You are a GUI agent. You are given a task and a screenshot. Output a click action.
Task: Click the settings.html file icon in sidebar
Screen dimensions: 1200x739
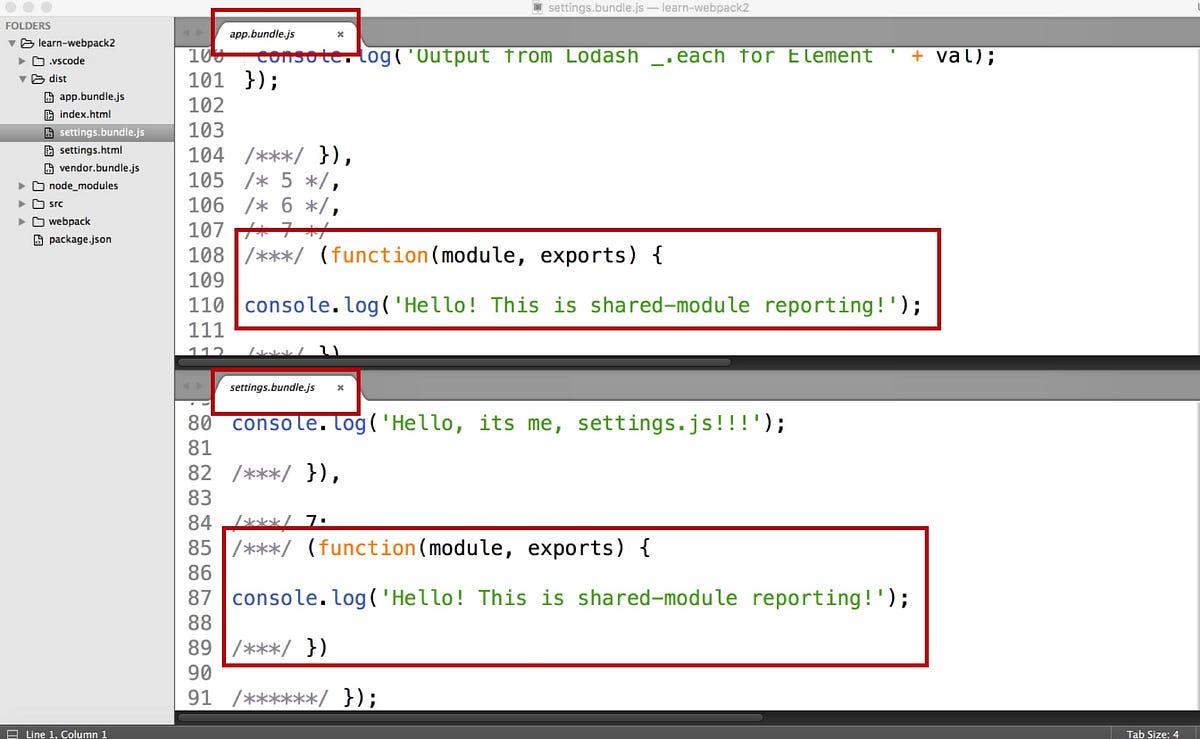pyautogui.click(x=47, y=149)
